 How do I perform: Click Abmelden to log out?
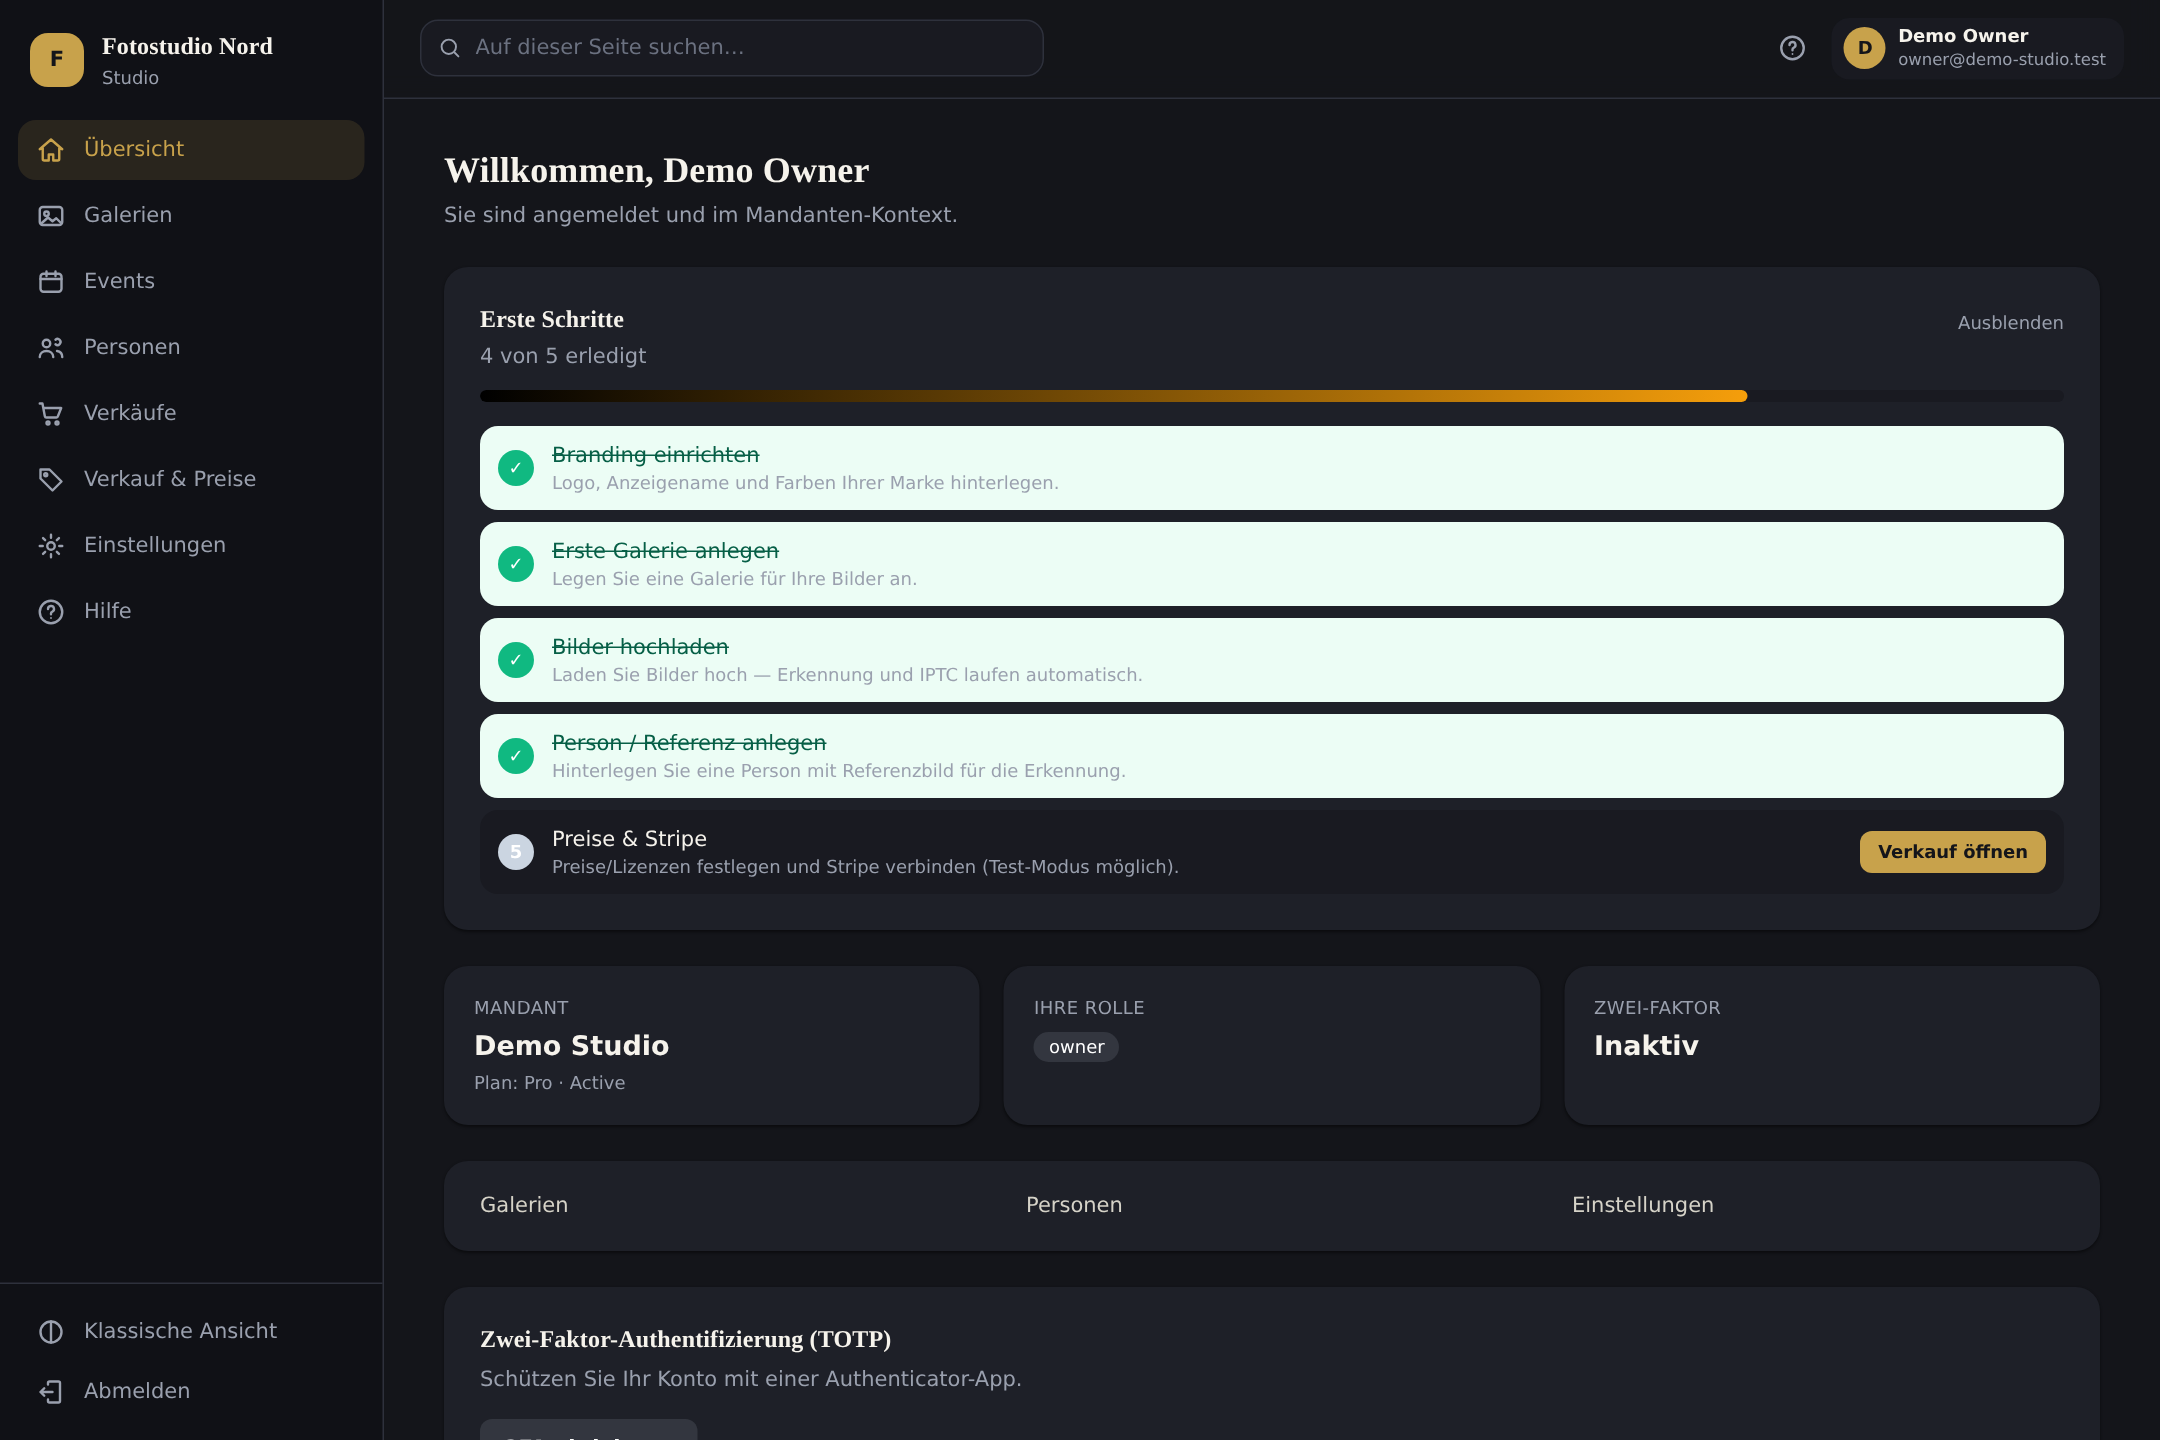[x=191, y=1392]
